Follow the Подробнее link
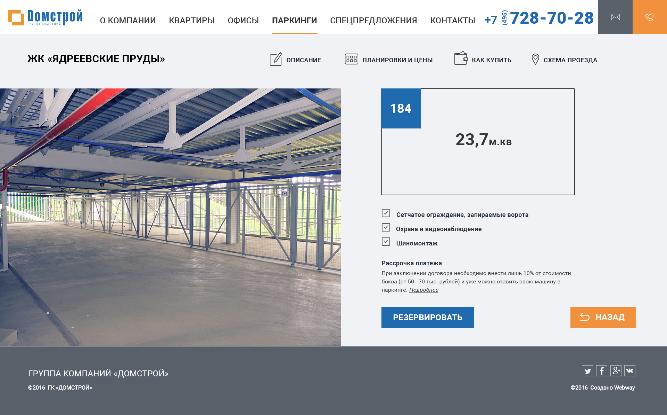Image resolution: width=667 pixels, height=415 pixels. point(423,290)
